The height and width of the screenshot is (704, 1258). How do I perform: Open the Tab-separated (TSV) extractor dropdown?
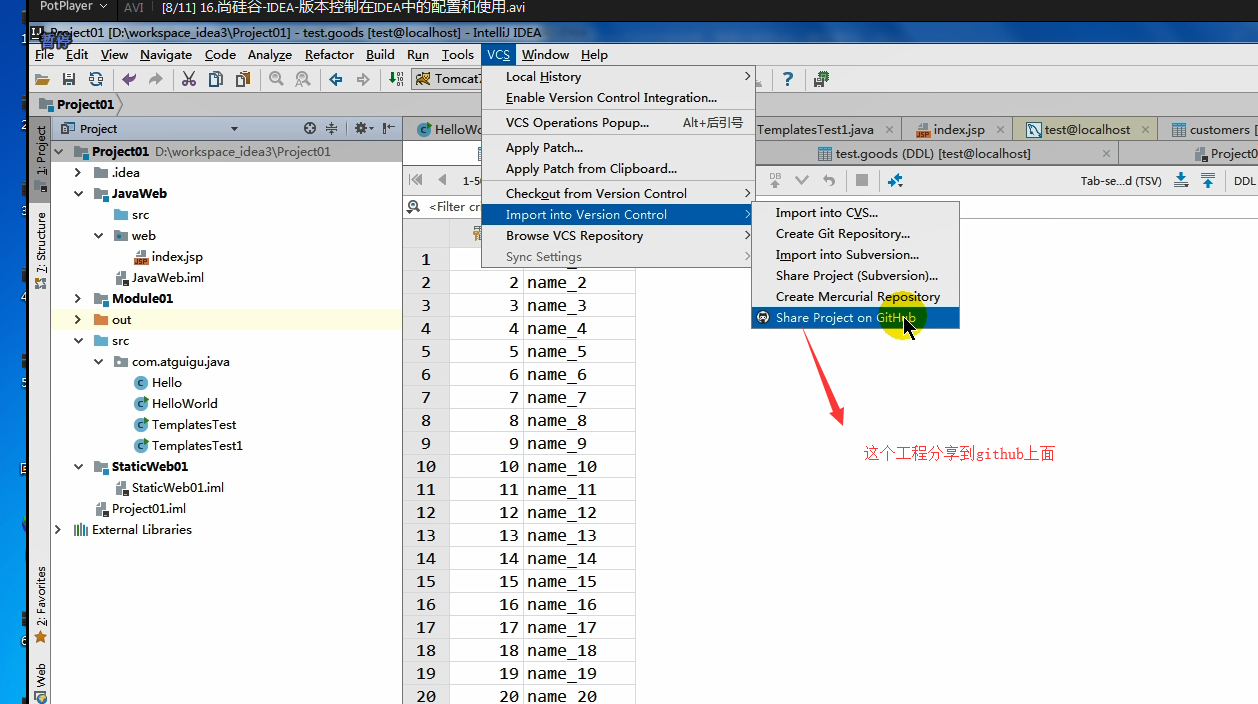tap(1121, 181)
